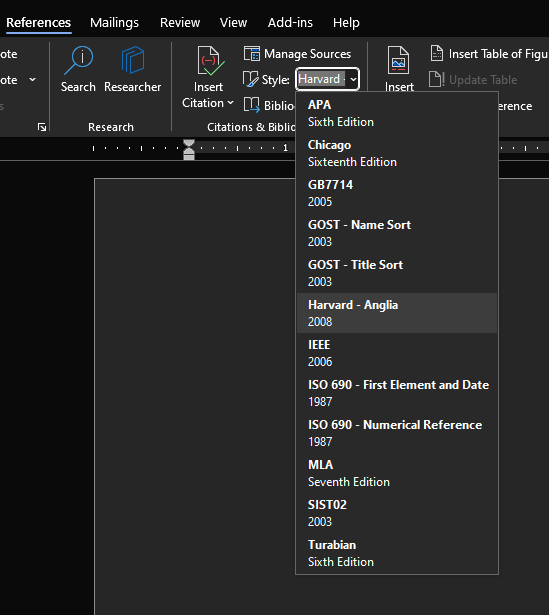The height and width of the screenshot is (615, 549).
Task: Click the Bibliography book icon
Action: coord(251,105)
